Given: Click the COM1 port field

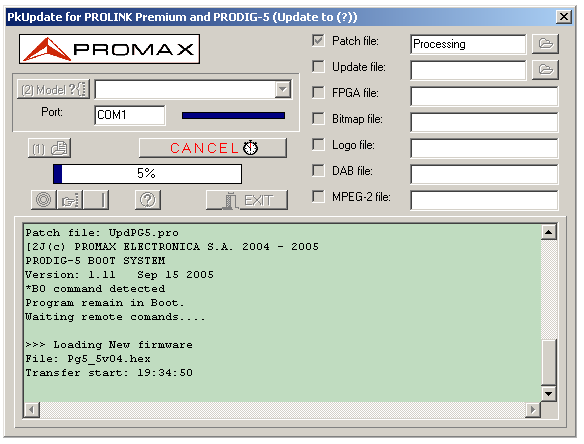Looking at the screenshot, I should 130,115.
